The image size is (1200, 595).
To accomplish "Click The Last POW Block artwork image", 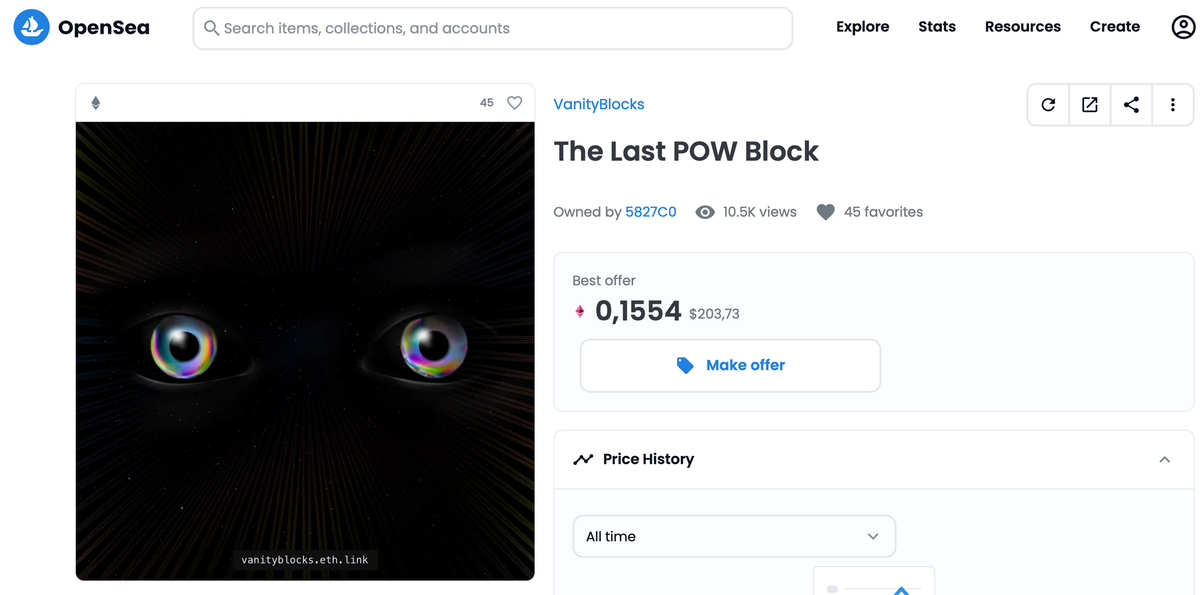I will [305, 351].
